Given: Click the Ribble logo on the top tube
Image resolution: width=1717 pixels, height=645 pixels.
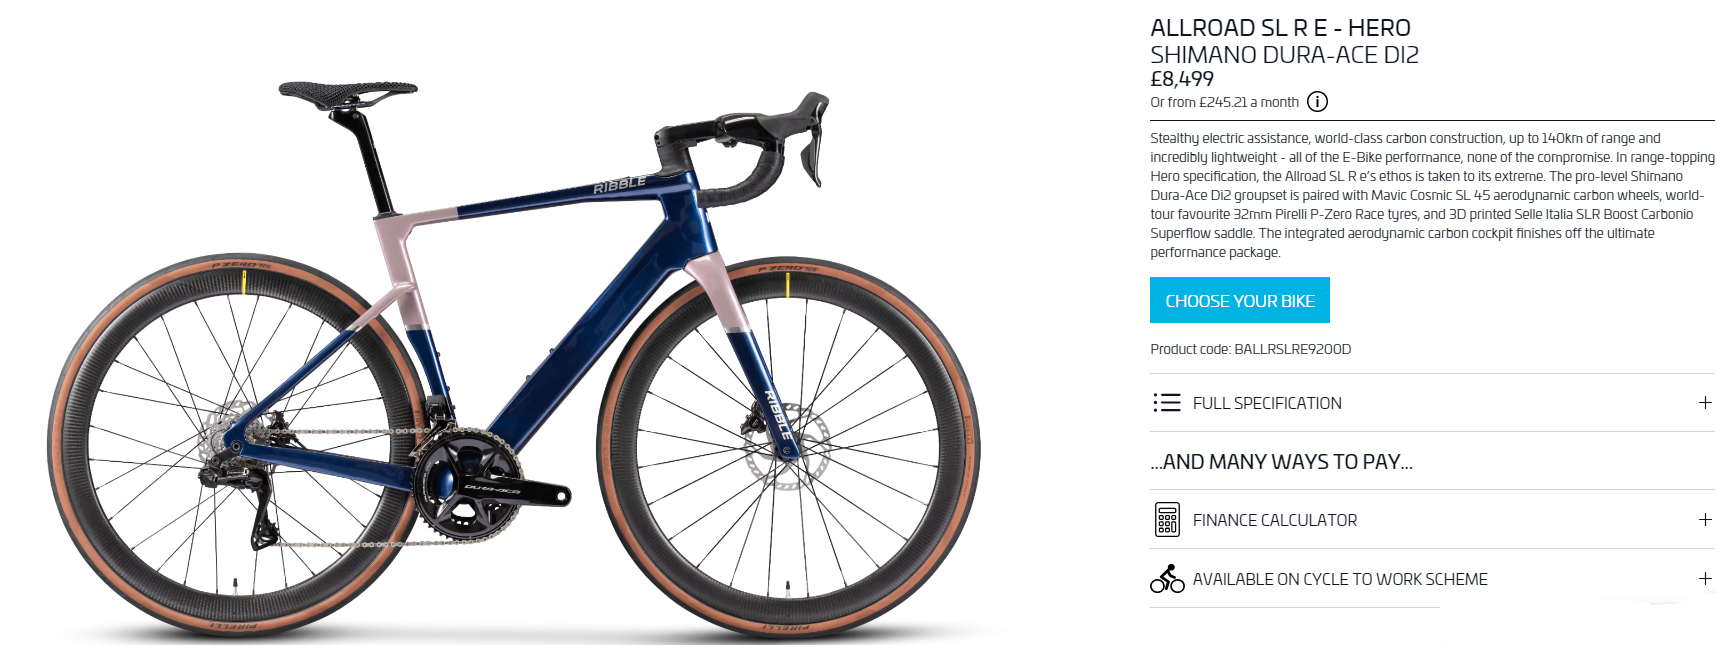Looking at the screenshot, I should coord(620,185).
